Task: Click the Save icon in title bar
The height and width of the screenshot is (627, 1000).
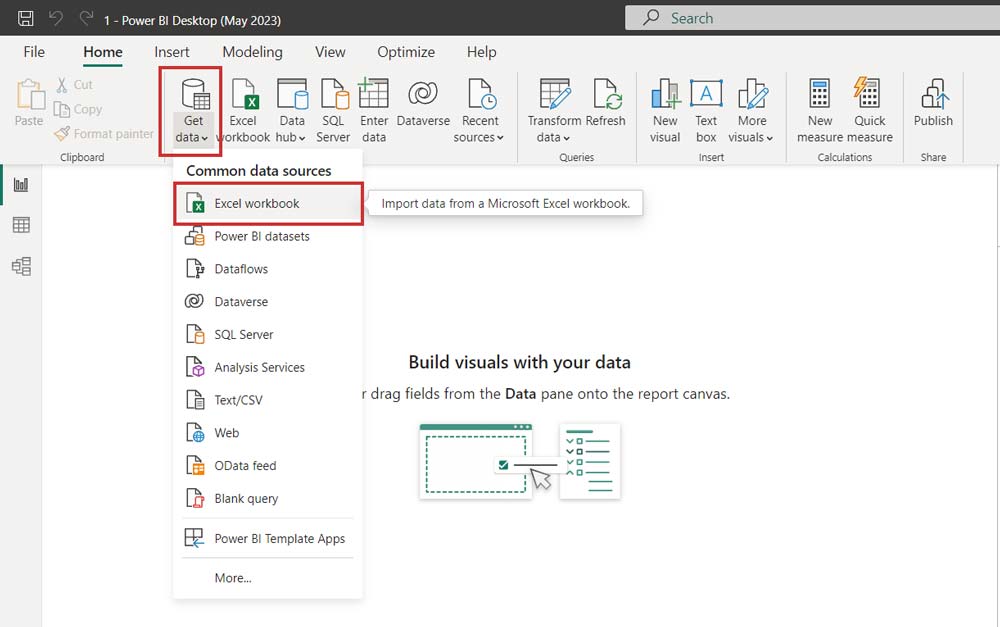Action: pyautogui.click(x=26, y=18)
